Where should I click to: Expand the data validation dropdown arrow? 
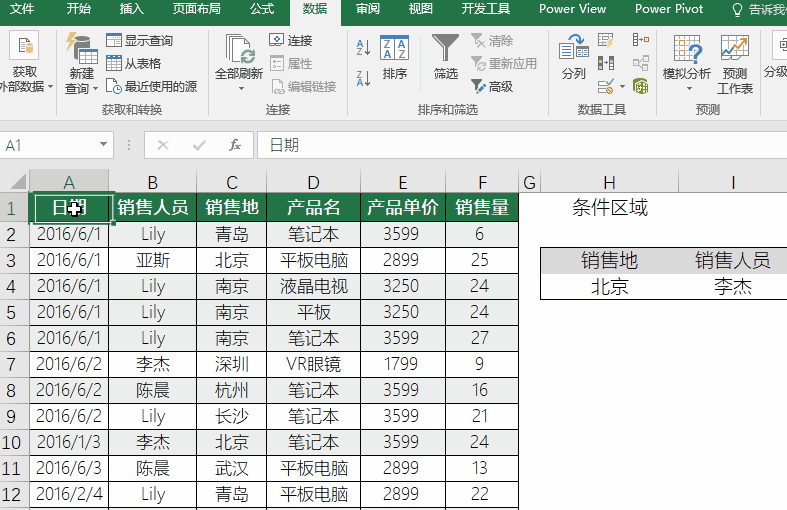(622, 86)
